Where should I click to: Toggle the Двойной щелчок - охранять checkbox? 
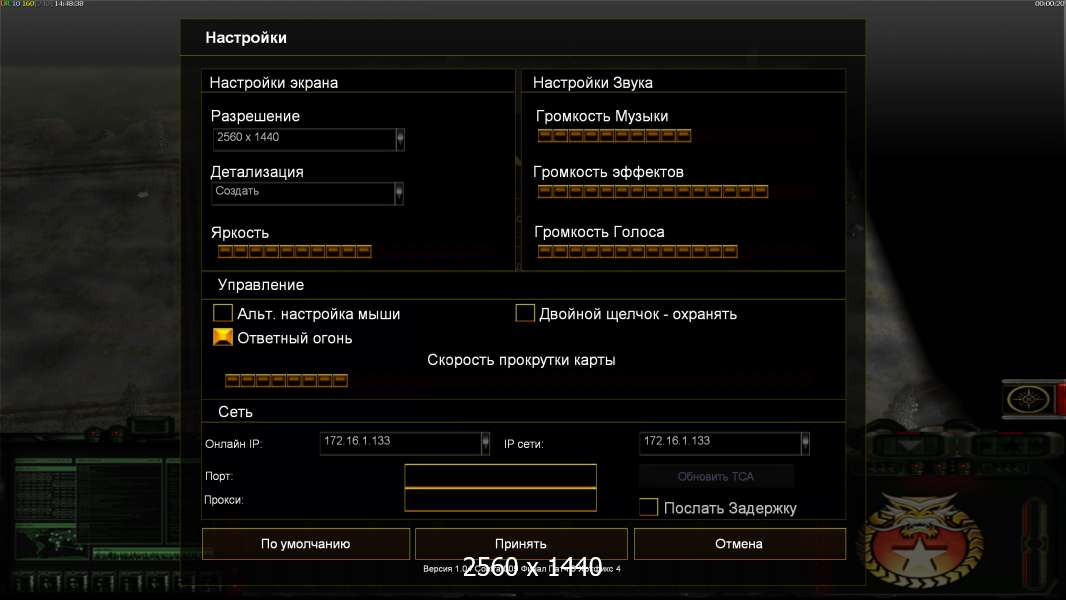[525, 314]
